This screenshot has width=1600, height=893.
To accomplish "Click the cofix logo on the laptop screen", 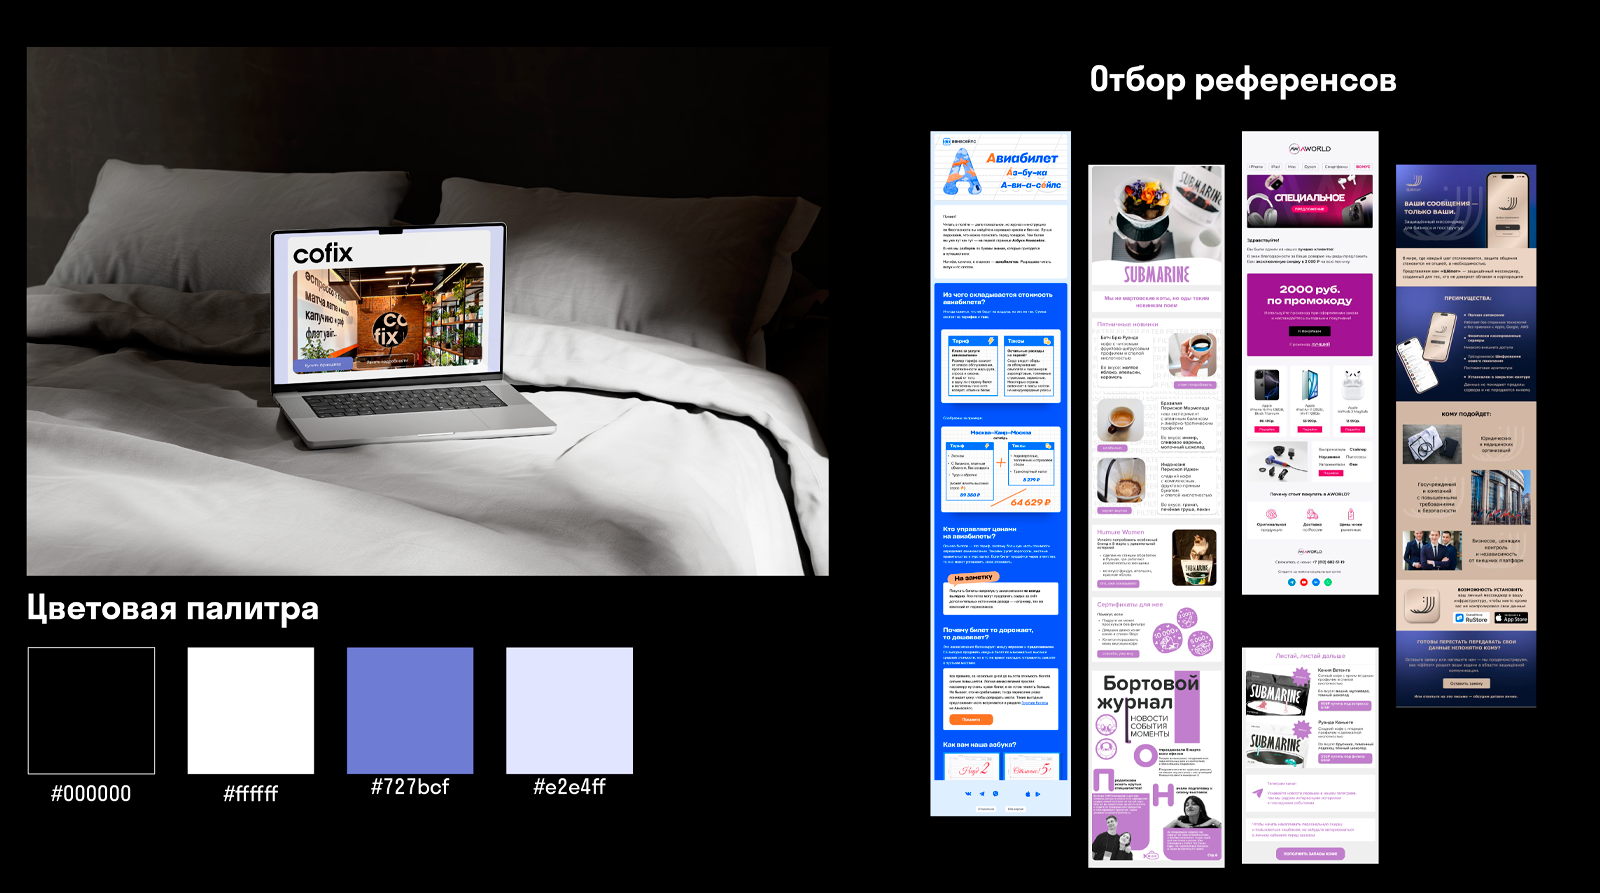I will (x=322, y=253).
